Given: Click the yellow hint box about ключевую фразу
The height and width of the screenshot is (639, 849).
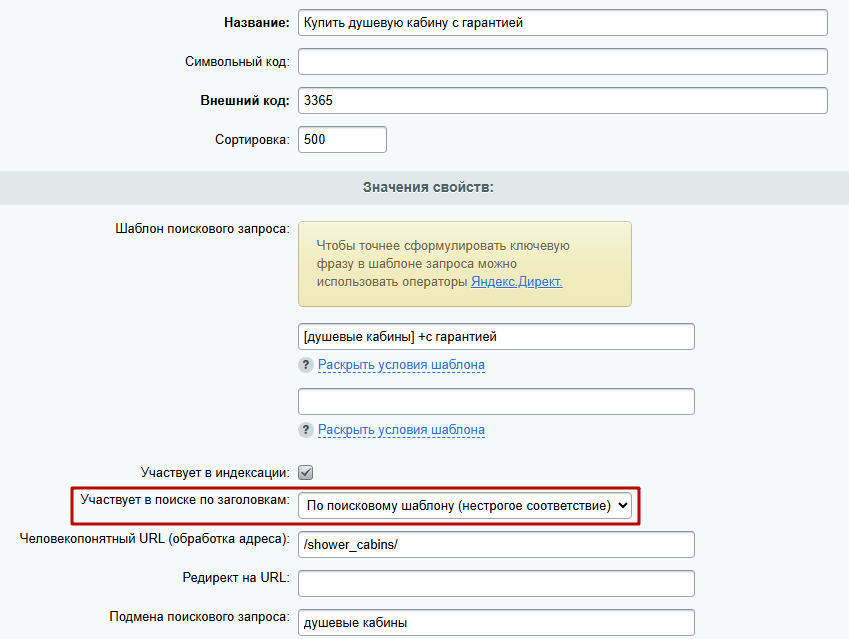Looking at the screenshot, I should (x=465, y=264).
